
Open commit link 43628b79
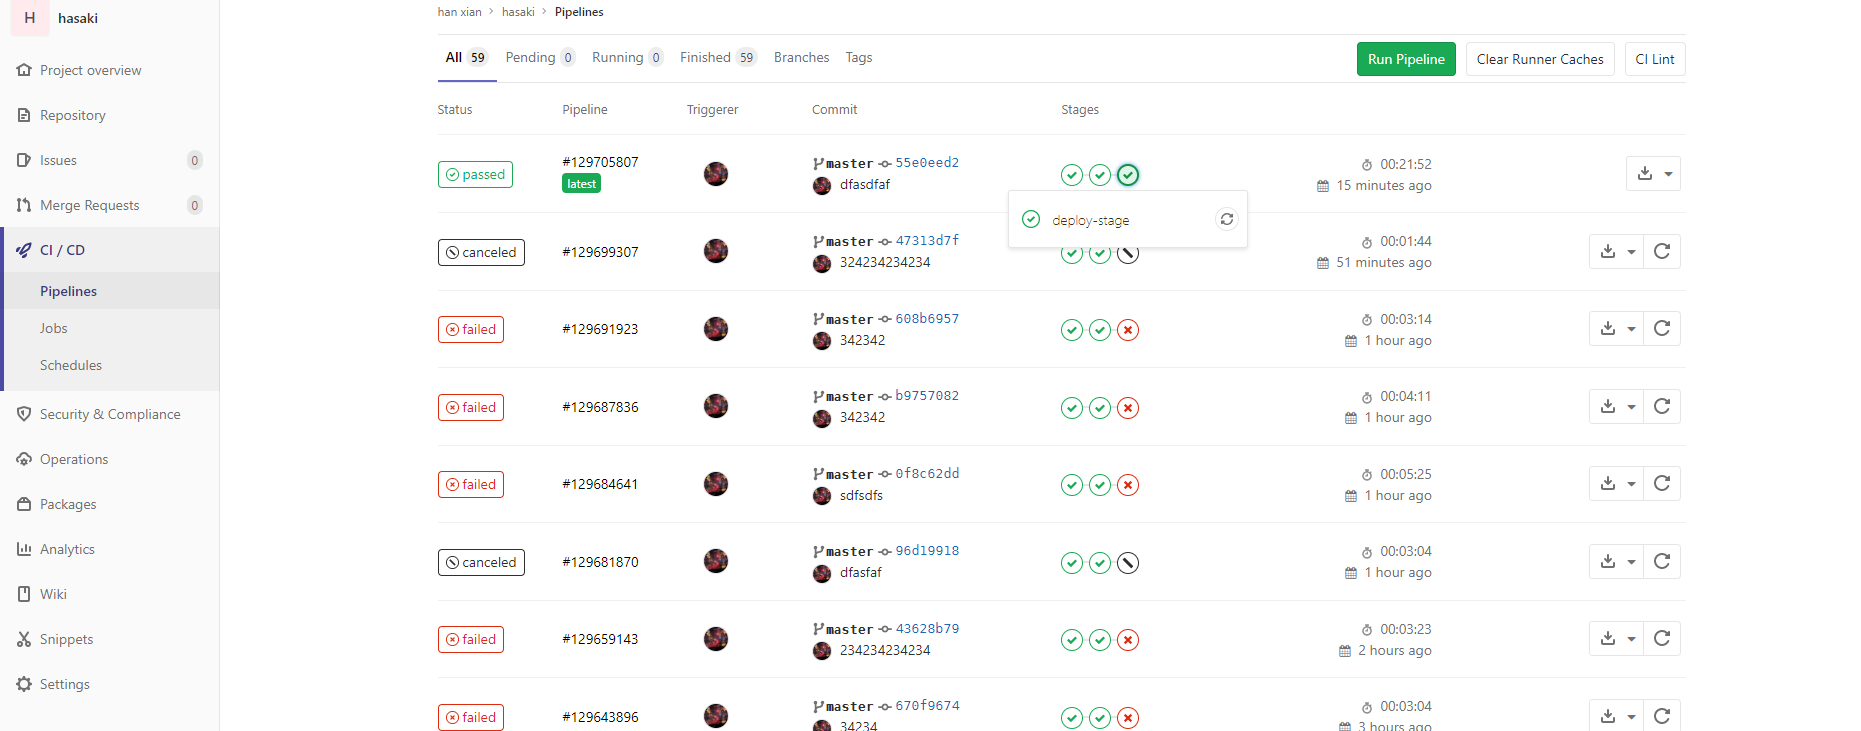click(927, 628)
